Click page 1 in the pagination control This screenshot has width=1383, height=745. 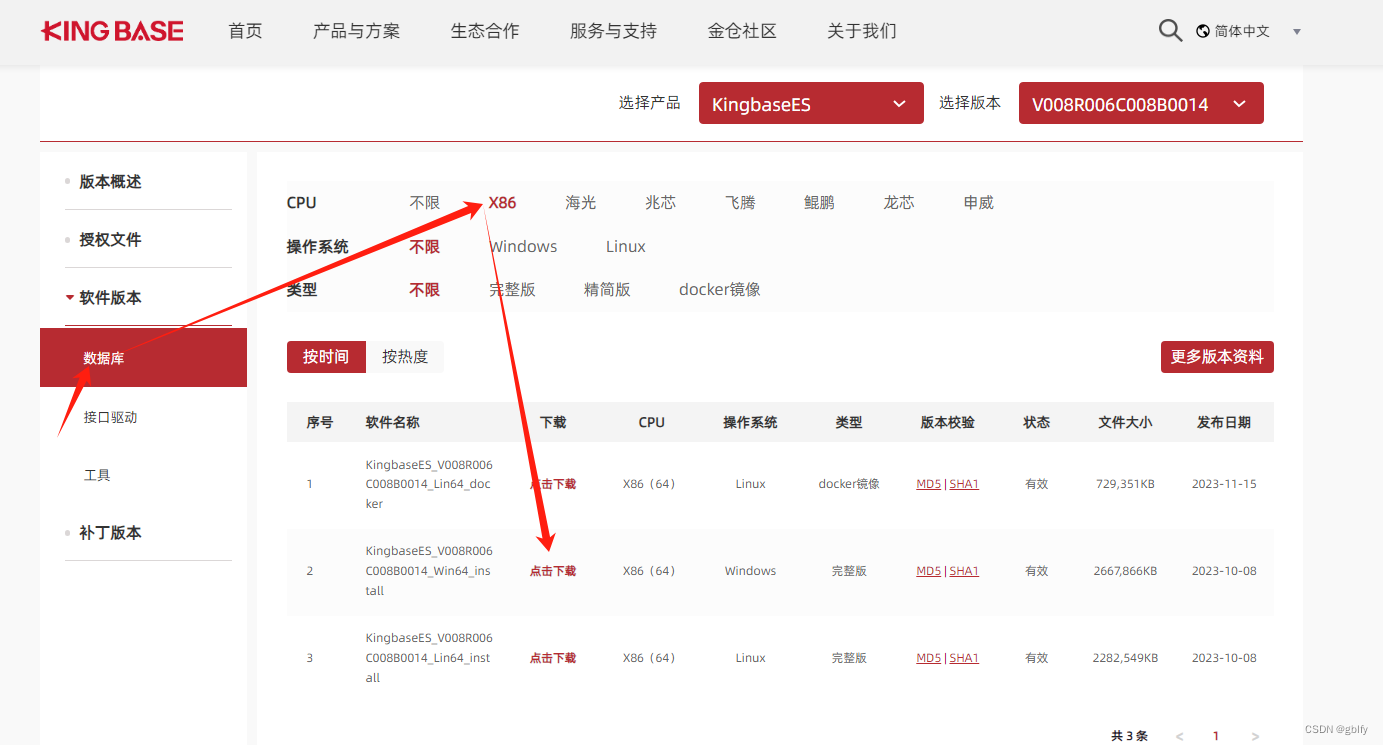[x=1217, y=735]
